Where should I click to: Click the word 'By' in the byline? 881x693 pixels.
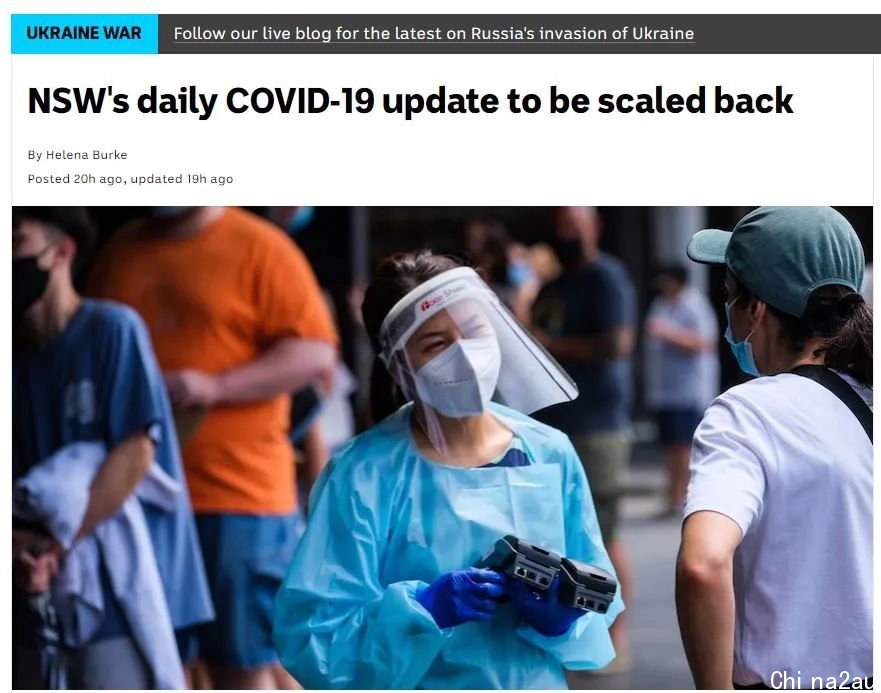point(35,155)
